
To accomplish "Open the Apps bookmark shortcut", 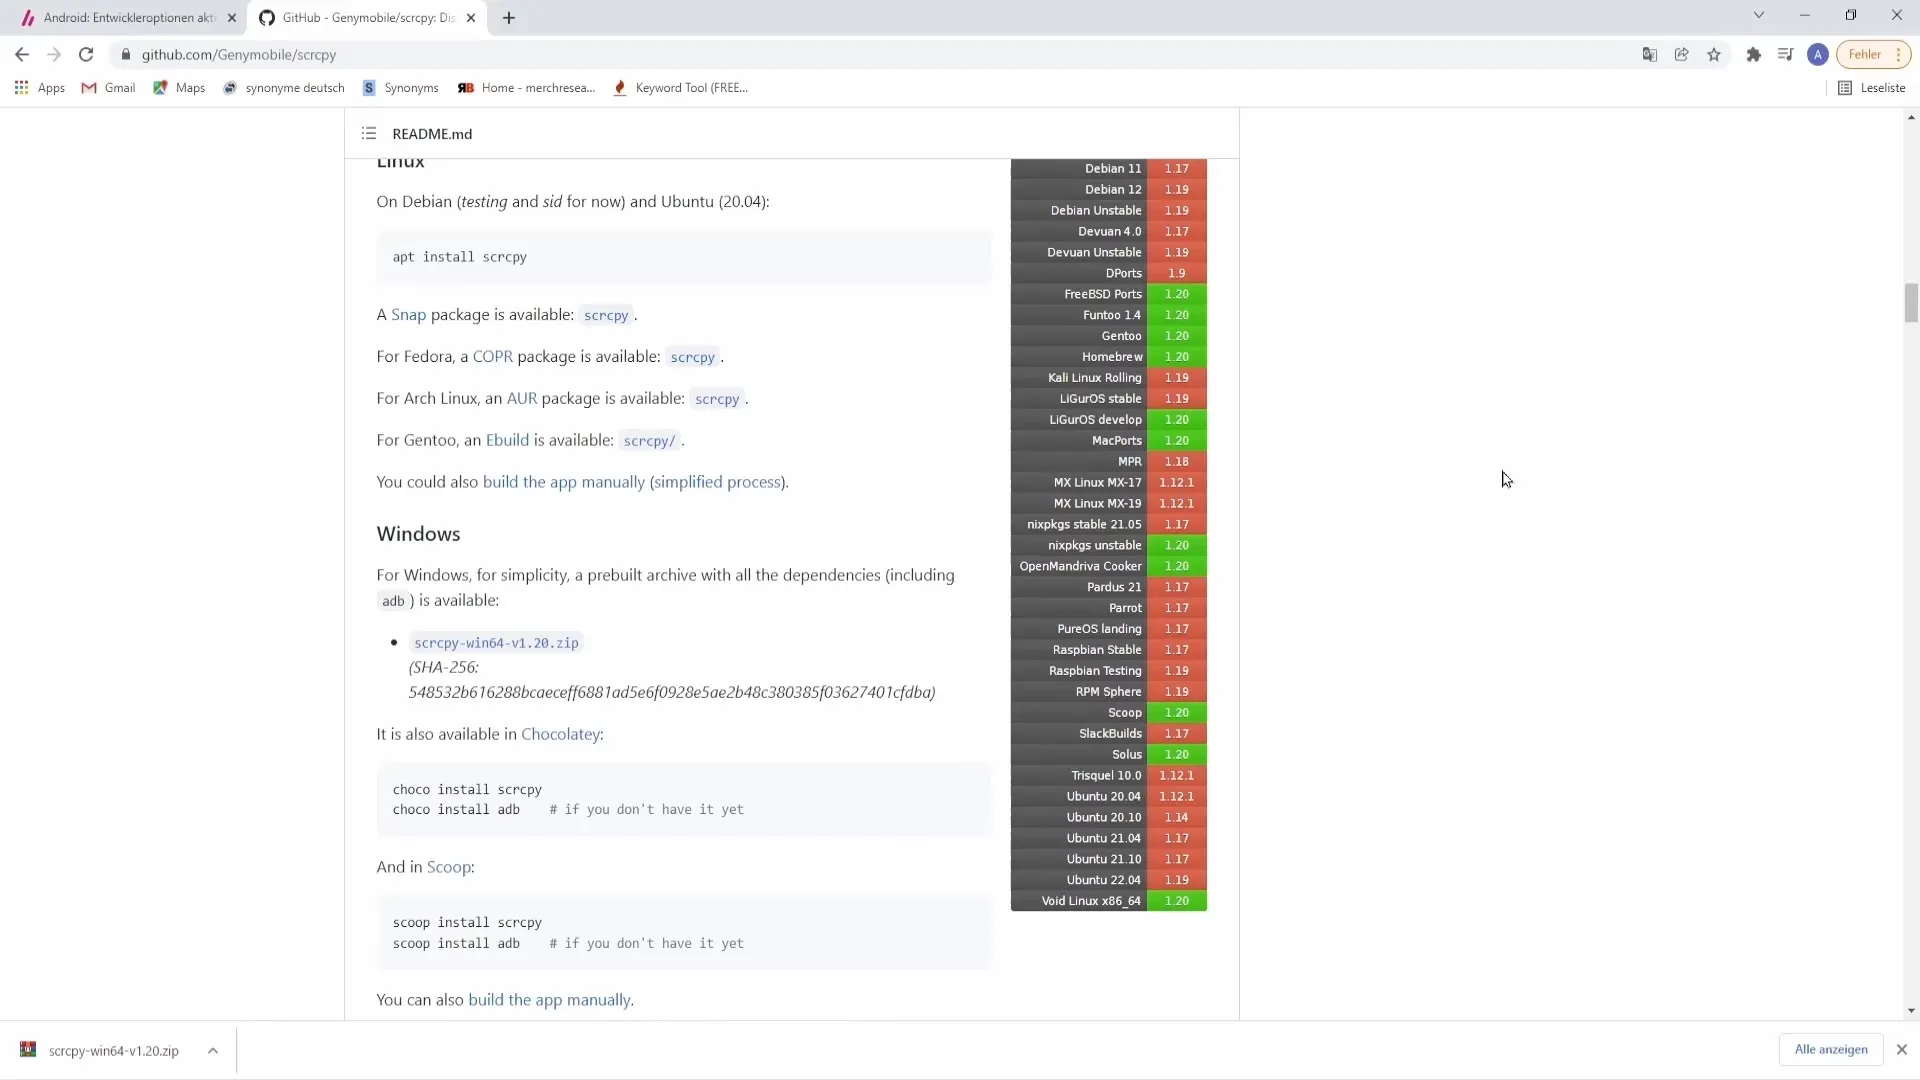I will pos(40,88).
